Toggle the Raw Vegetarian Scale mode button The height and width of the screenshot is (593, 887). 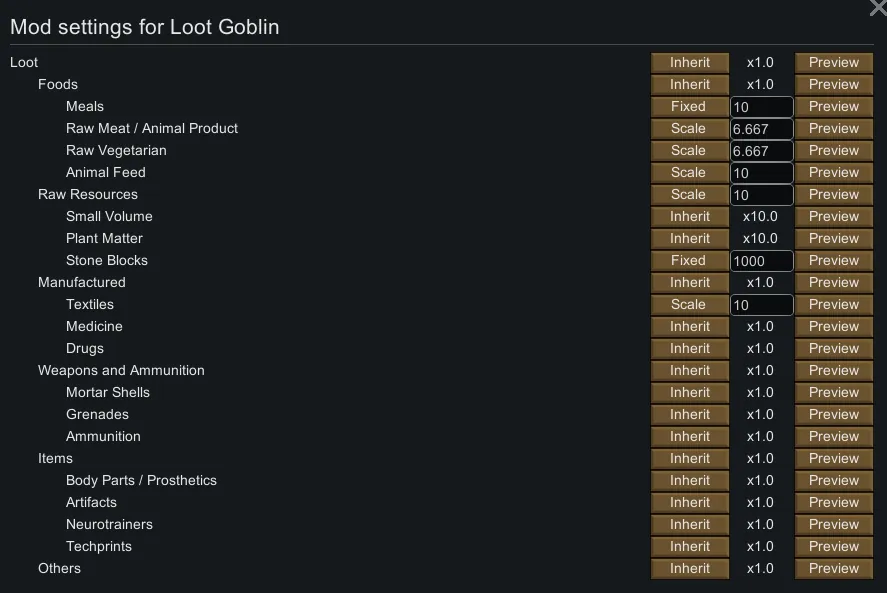pos(688,150)
